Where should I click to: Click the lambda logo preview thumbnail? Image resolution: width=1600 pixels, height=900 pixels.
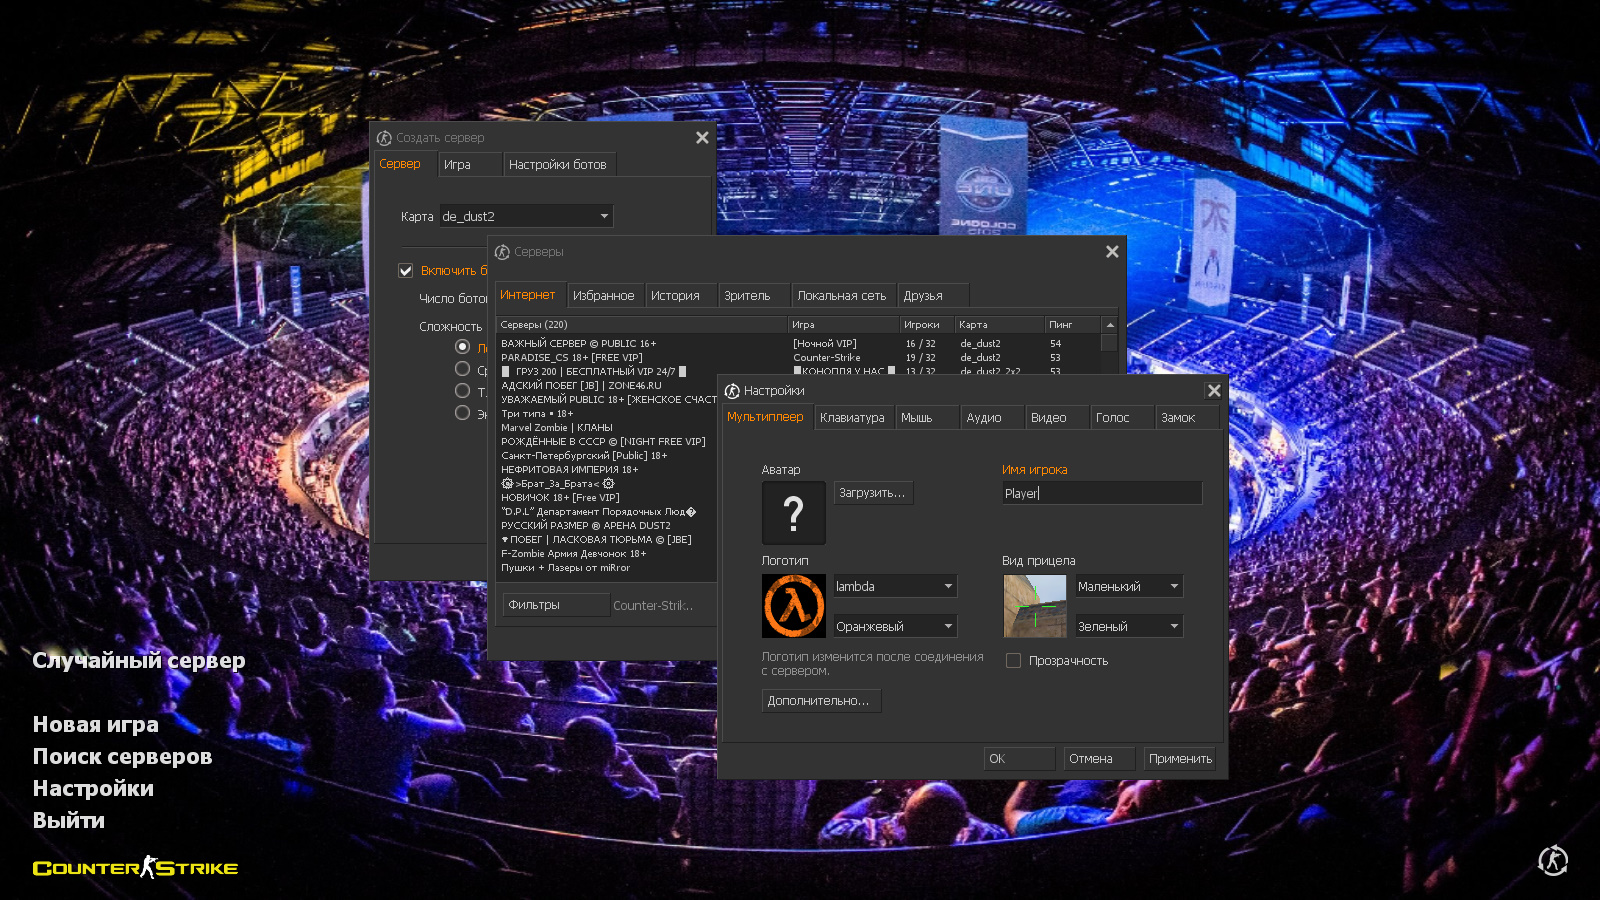(793, 606)
